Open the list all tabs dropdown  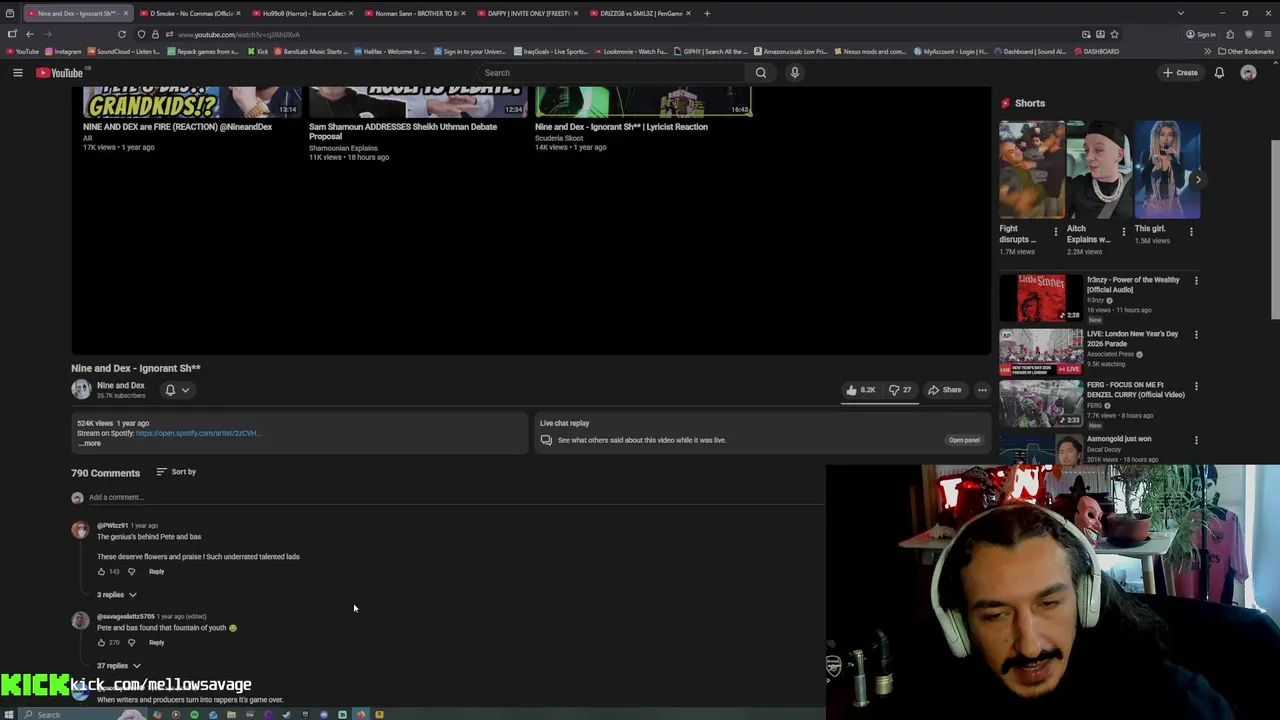(1180, 13)
